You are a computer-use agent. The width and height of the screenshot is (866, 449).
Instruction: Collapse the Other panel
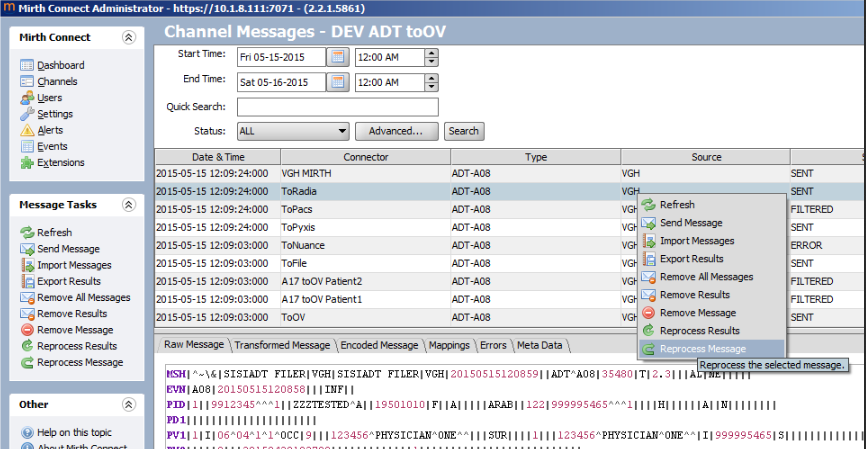coord(129,405)
